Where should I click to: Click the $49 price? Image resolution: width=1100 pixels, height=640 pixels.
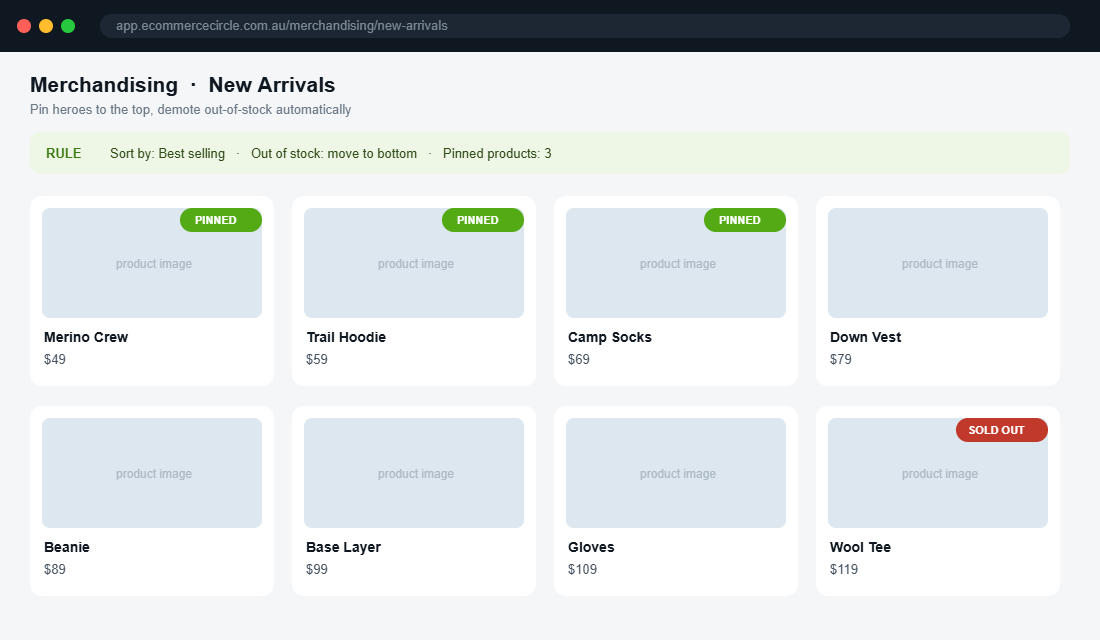coord(55,359)
